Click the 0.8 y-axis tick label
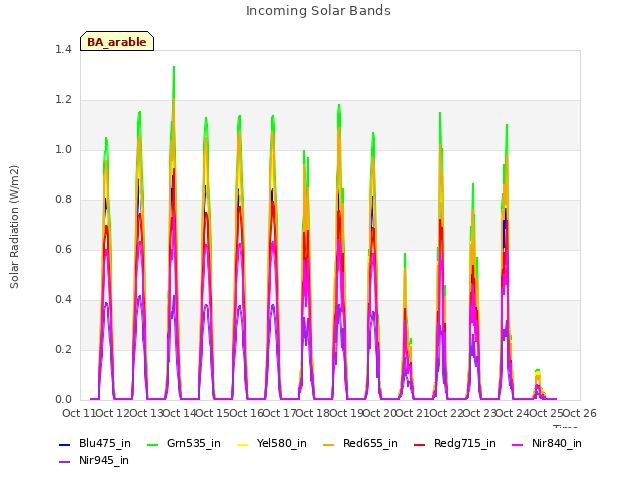Image resolution: width=640 pixels, height=480 pixels. click(x=63, y=200)
